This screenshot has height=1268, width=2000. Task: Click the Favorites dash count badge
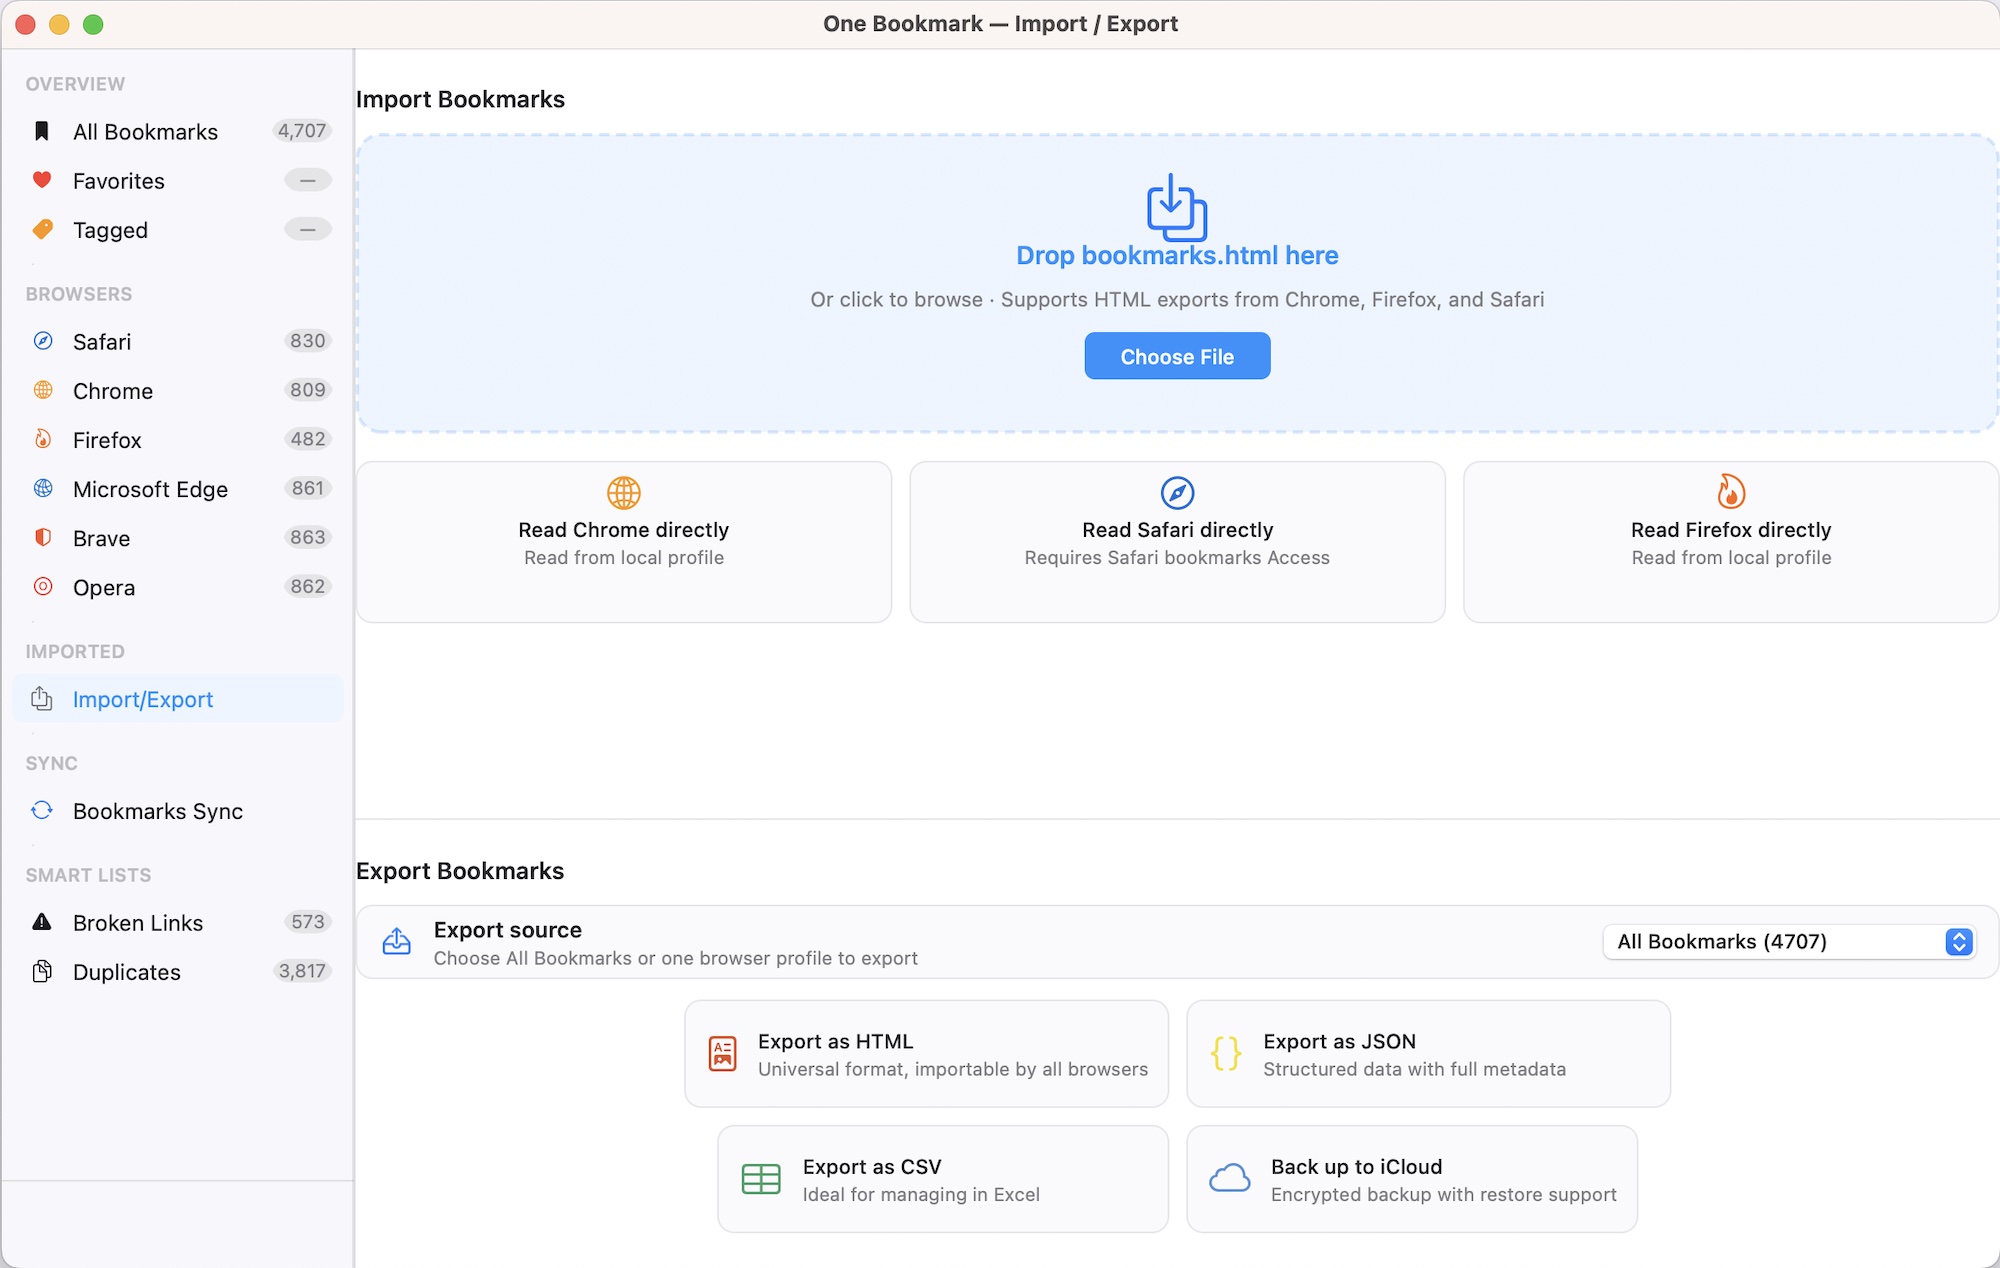tap(308, 180)
